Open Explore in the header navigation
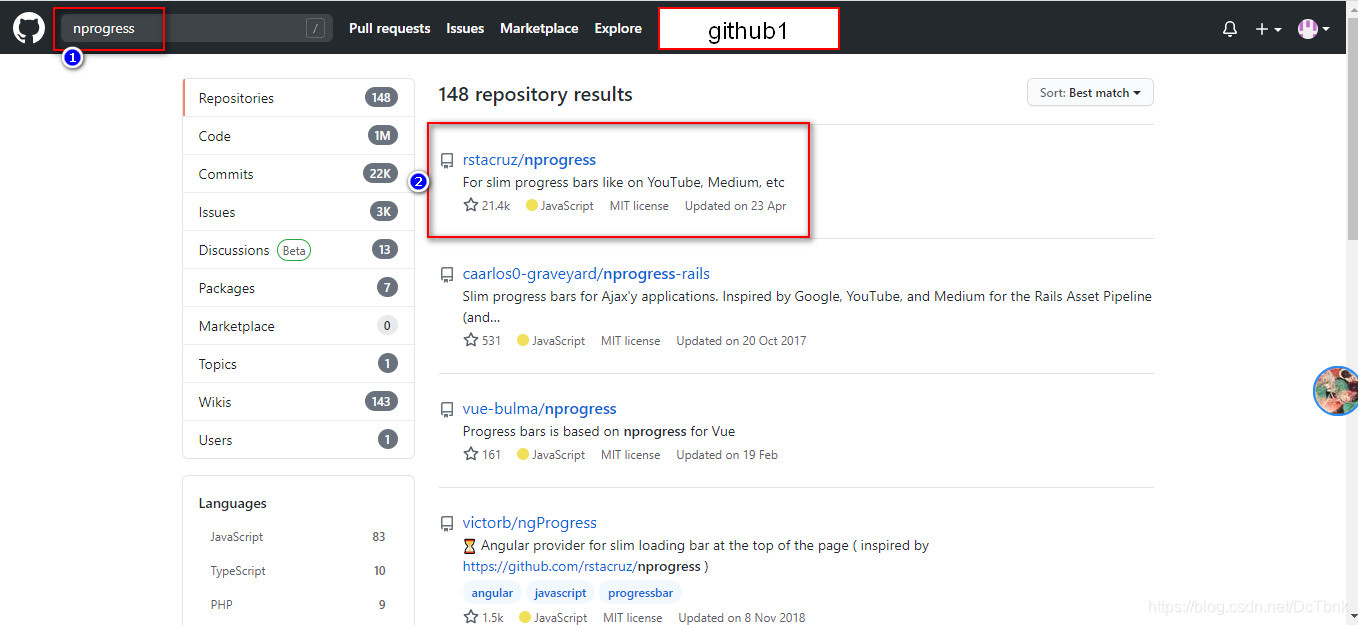This screenshot has height=625, width=1358. pos(618,29)
